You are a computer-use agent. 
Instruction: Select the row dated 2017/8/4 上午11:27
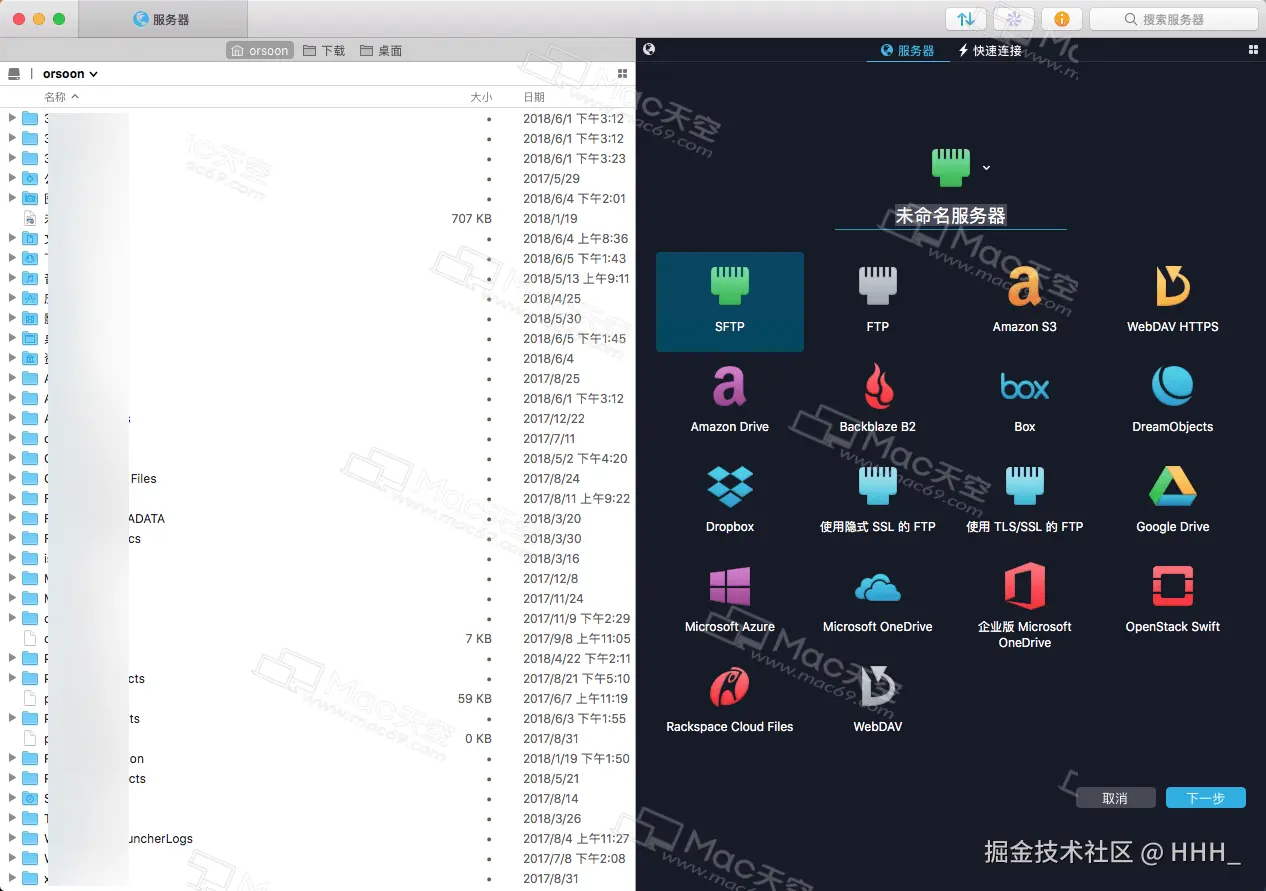pyautogui.click(x=317, y=838)
